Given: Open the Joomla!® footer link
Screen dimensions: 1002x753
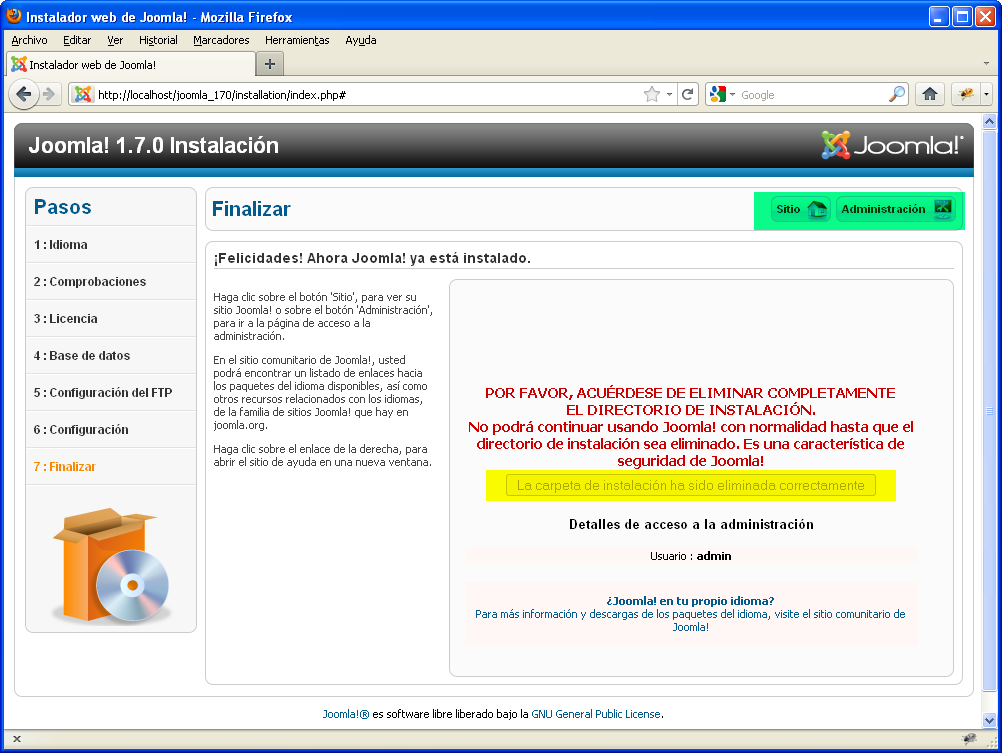Looking at the screenshot, I should coord(346,714).
